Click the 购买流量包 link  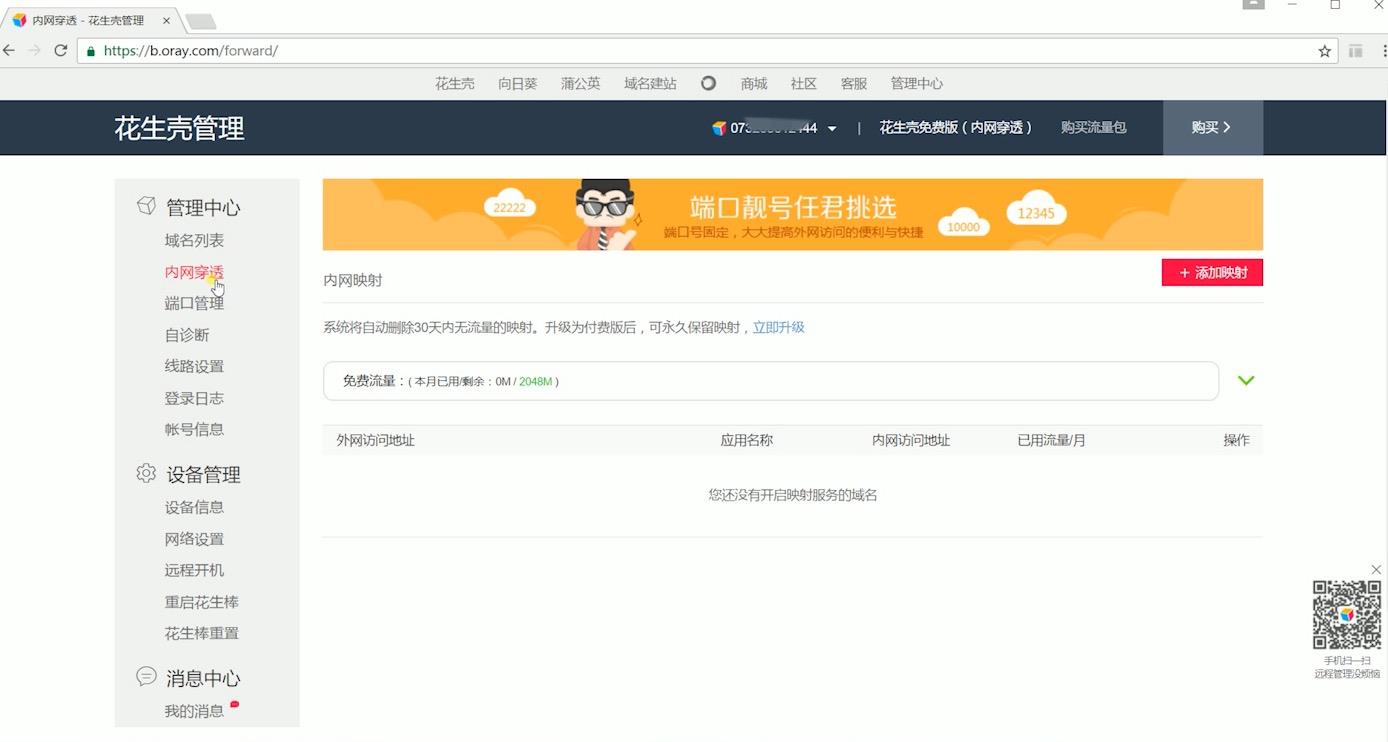pos(1093,128)
